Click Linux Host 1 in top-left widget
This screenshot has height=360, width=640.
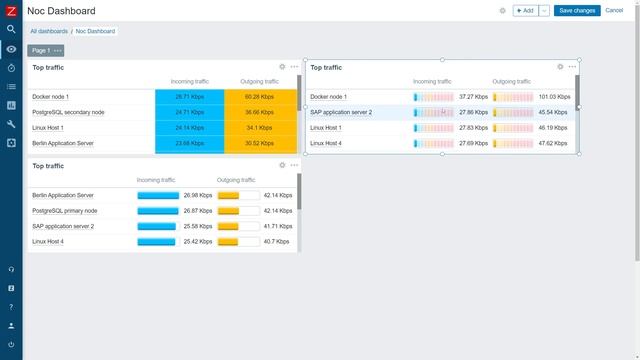[48, 128]
